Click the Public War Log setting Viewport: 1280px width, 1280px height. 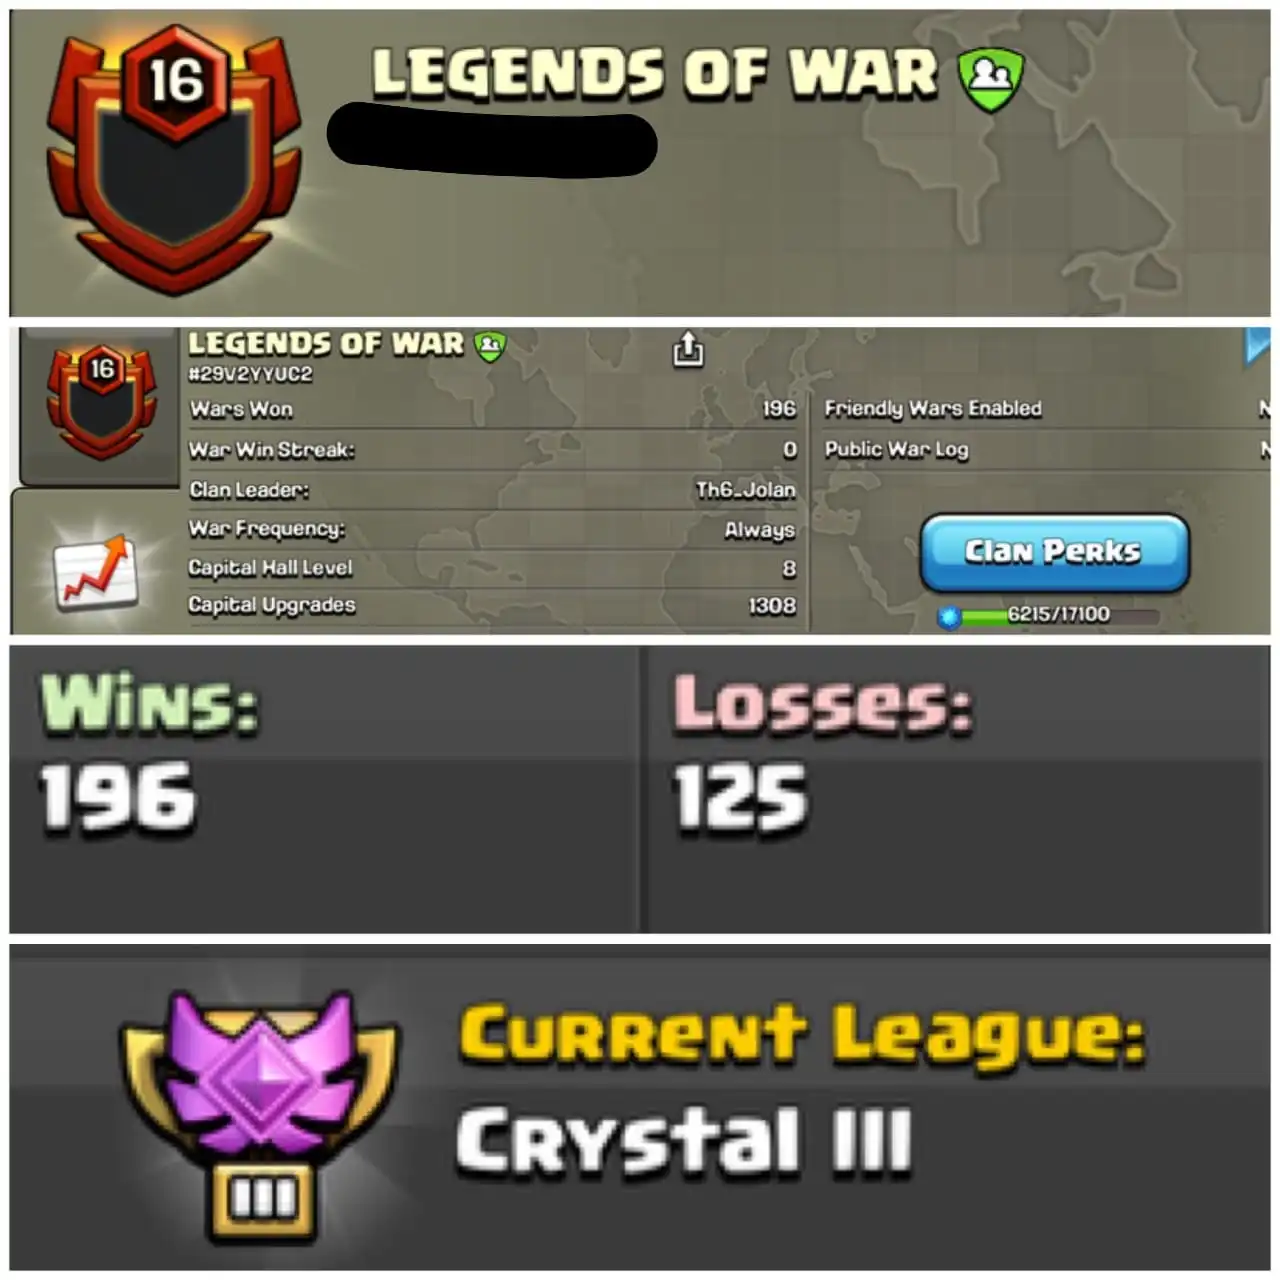[x=1045, y=450]
